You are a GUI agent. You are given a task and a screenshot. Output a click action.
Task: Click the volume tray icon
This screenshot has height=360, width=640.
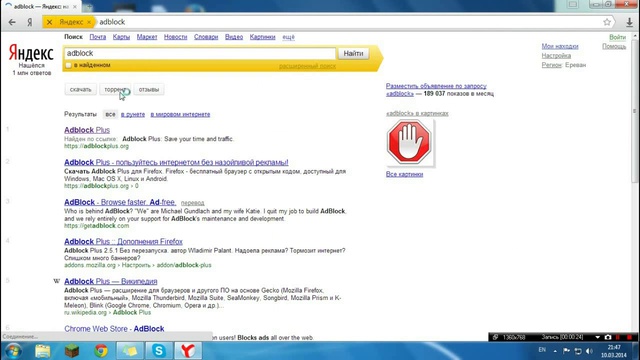589,351
